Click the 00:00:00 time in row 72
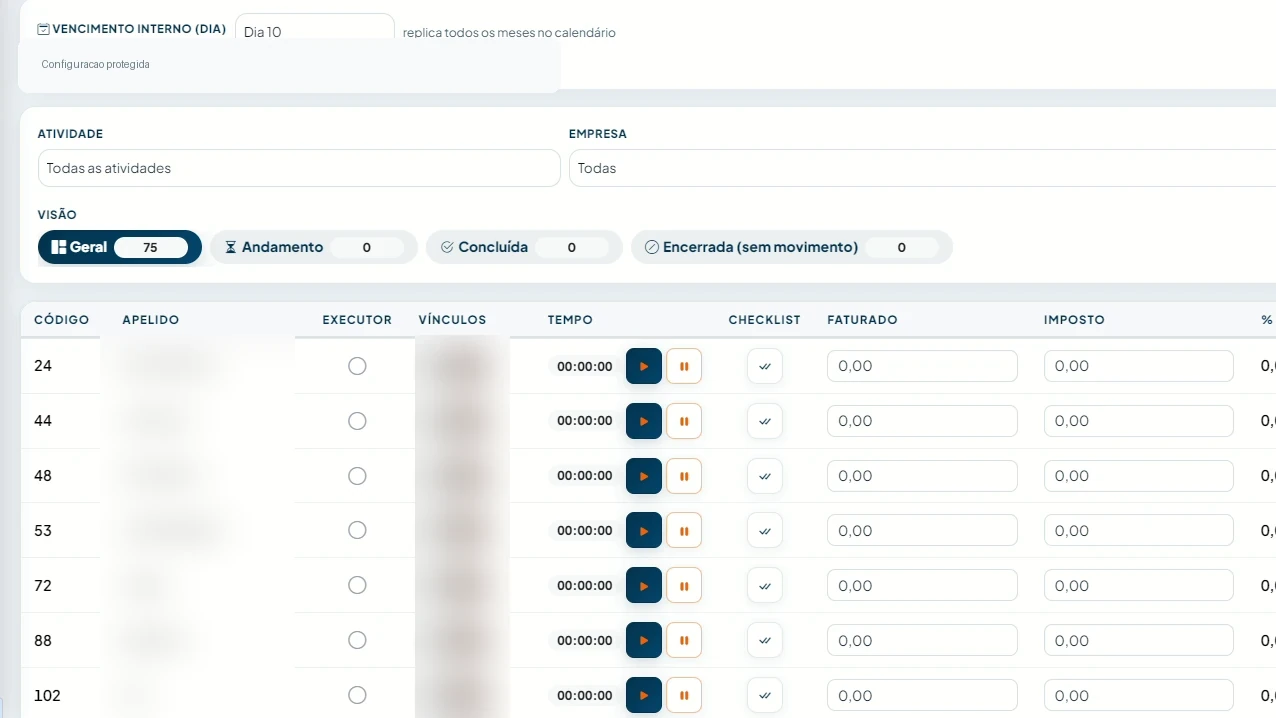The height and width of the screenshot is (718, 1276). (585, 586)
